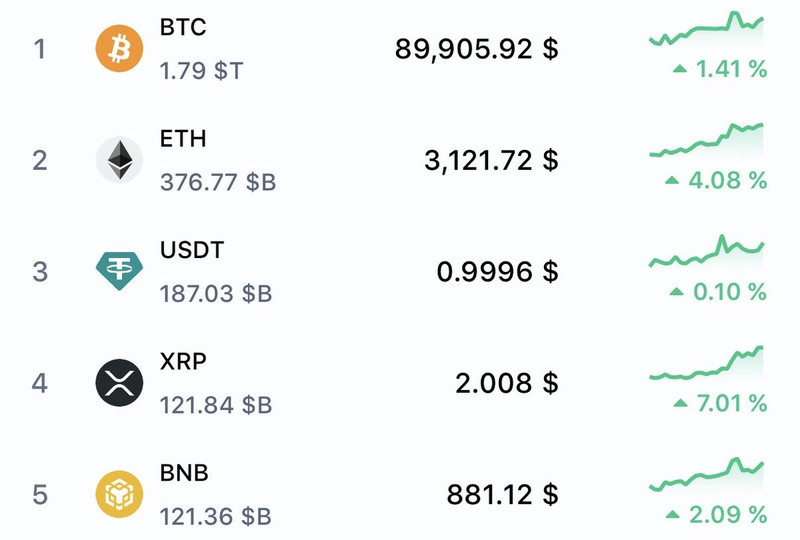The width and height of the screenshot is (800, 540).
Task: View the BNB sparkline price chart
Action: [706, 476]
